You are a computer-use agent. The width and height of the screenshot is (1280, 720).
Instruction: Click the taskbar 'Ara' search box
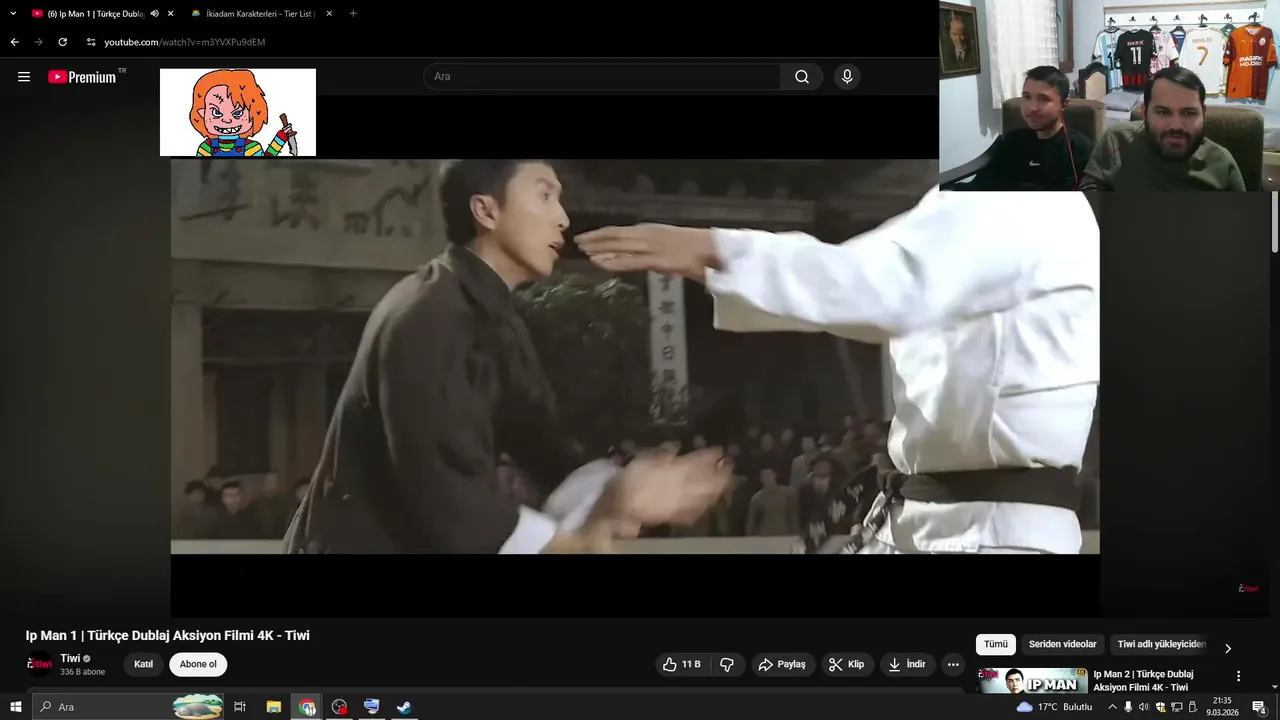click(x=130, y=707)
